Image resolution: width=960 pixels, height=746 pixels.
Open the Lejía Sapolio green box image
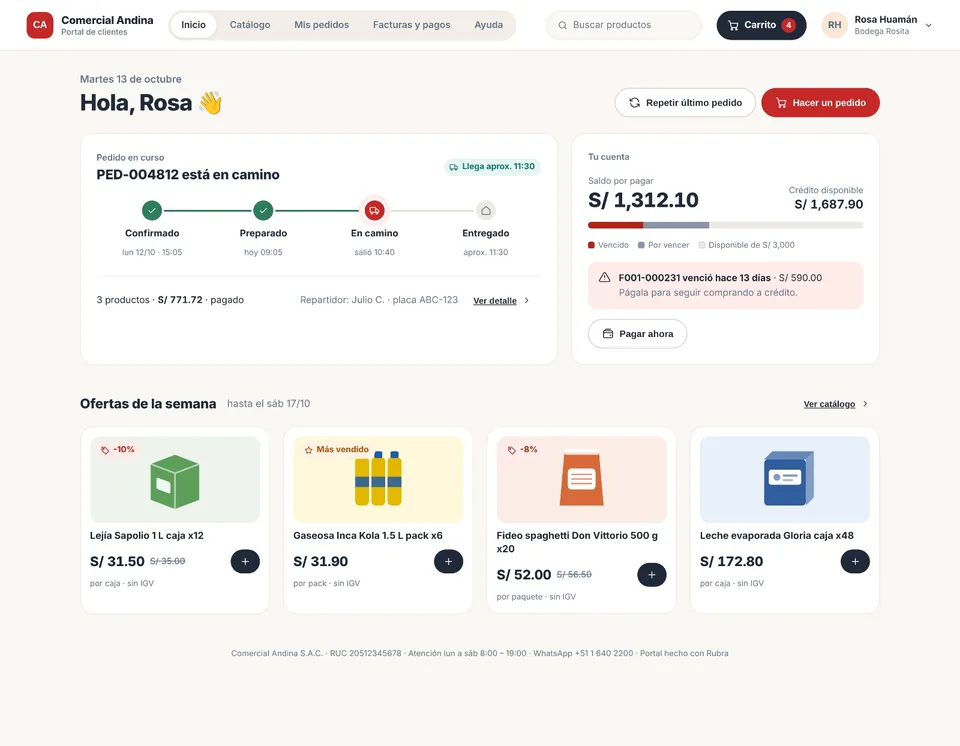pyautogui.click(x=174, y=481)
